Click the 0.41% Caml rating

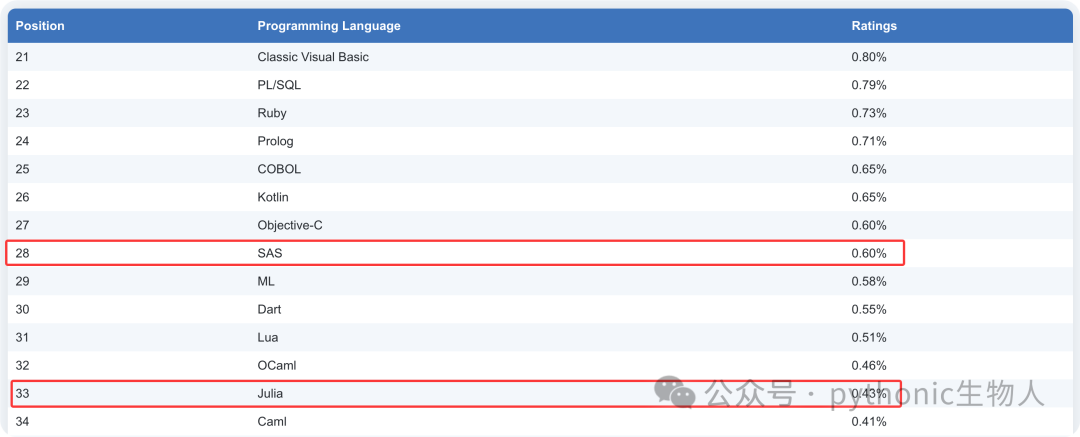pos(869,422)
